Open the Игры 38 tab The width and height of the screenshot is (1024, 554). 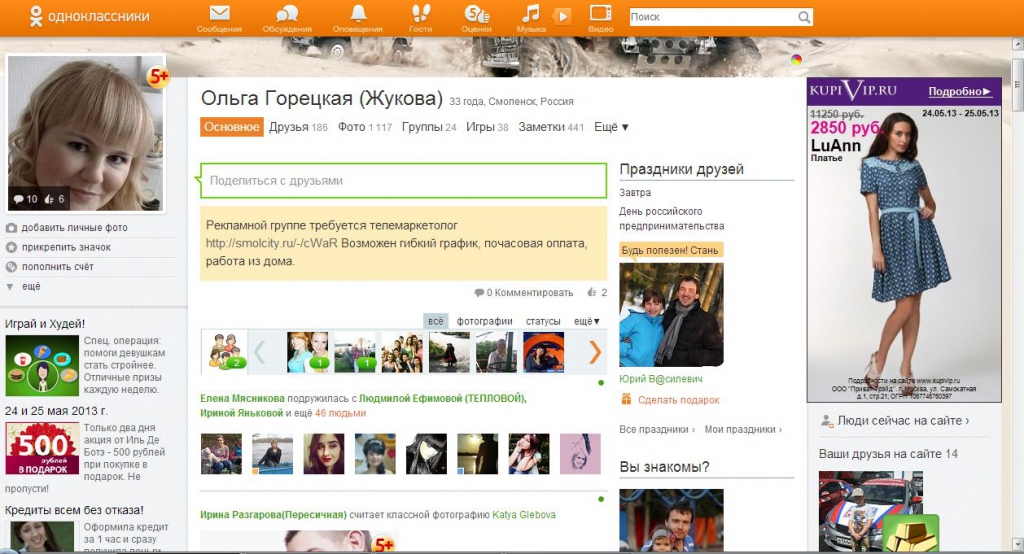click(487, 127)
